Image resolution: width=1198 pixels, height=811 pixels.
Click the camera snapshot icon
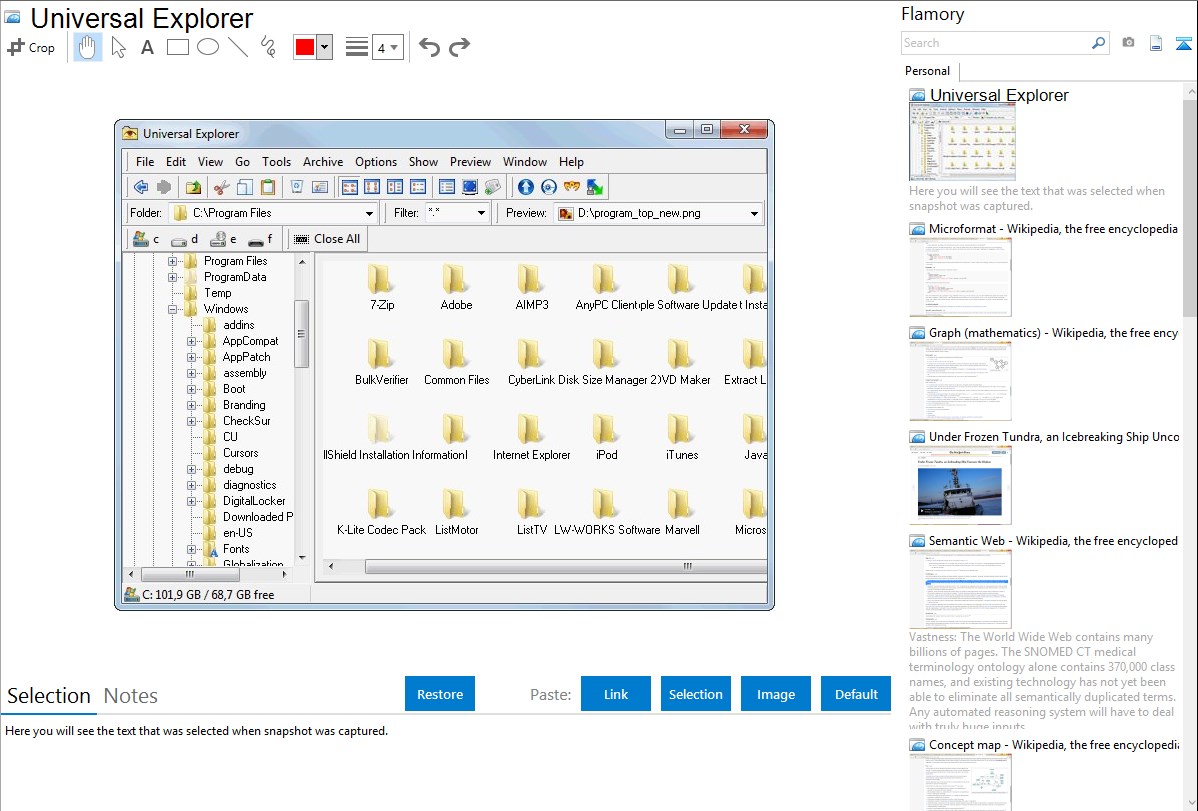[x=1128, y=43]
